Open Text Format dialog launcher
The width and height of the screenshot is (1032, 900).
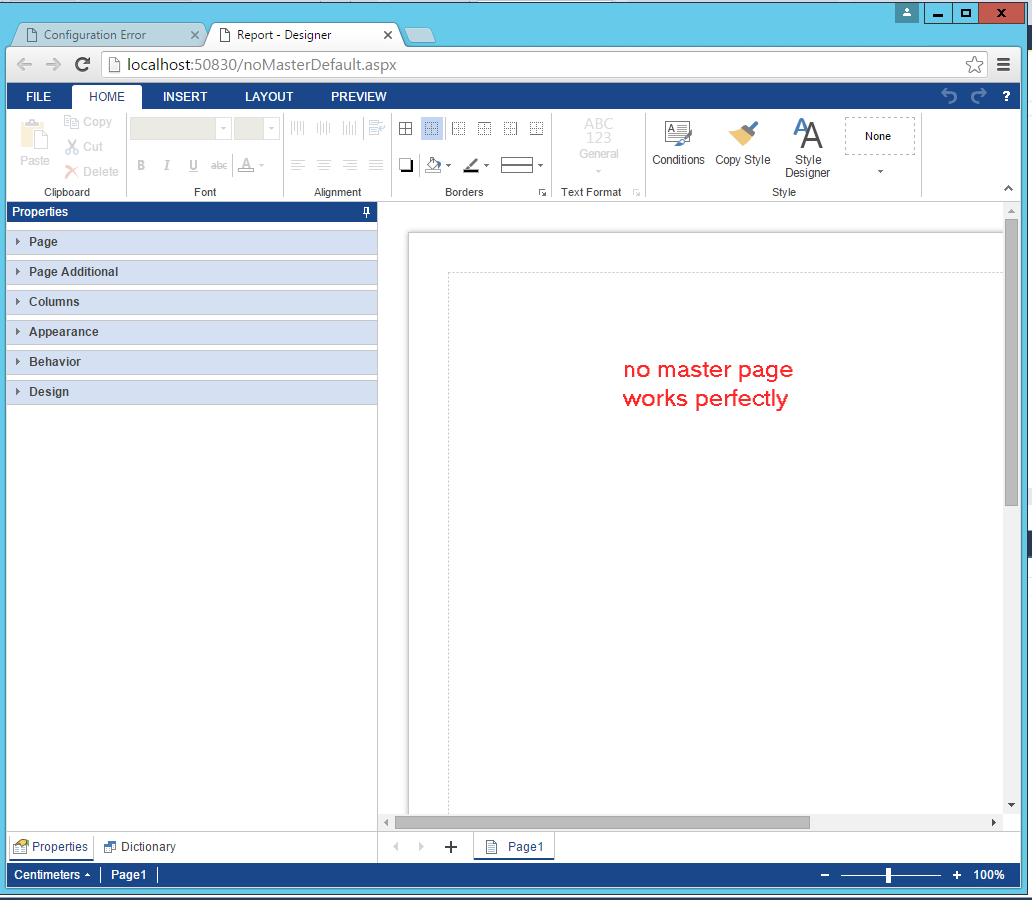point(636,192)
